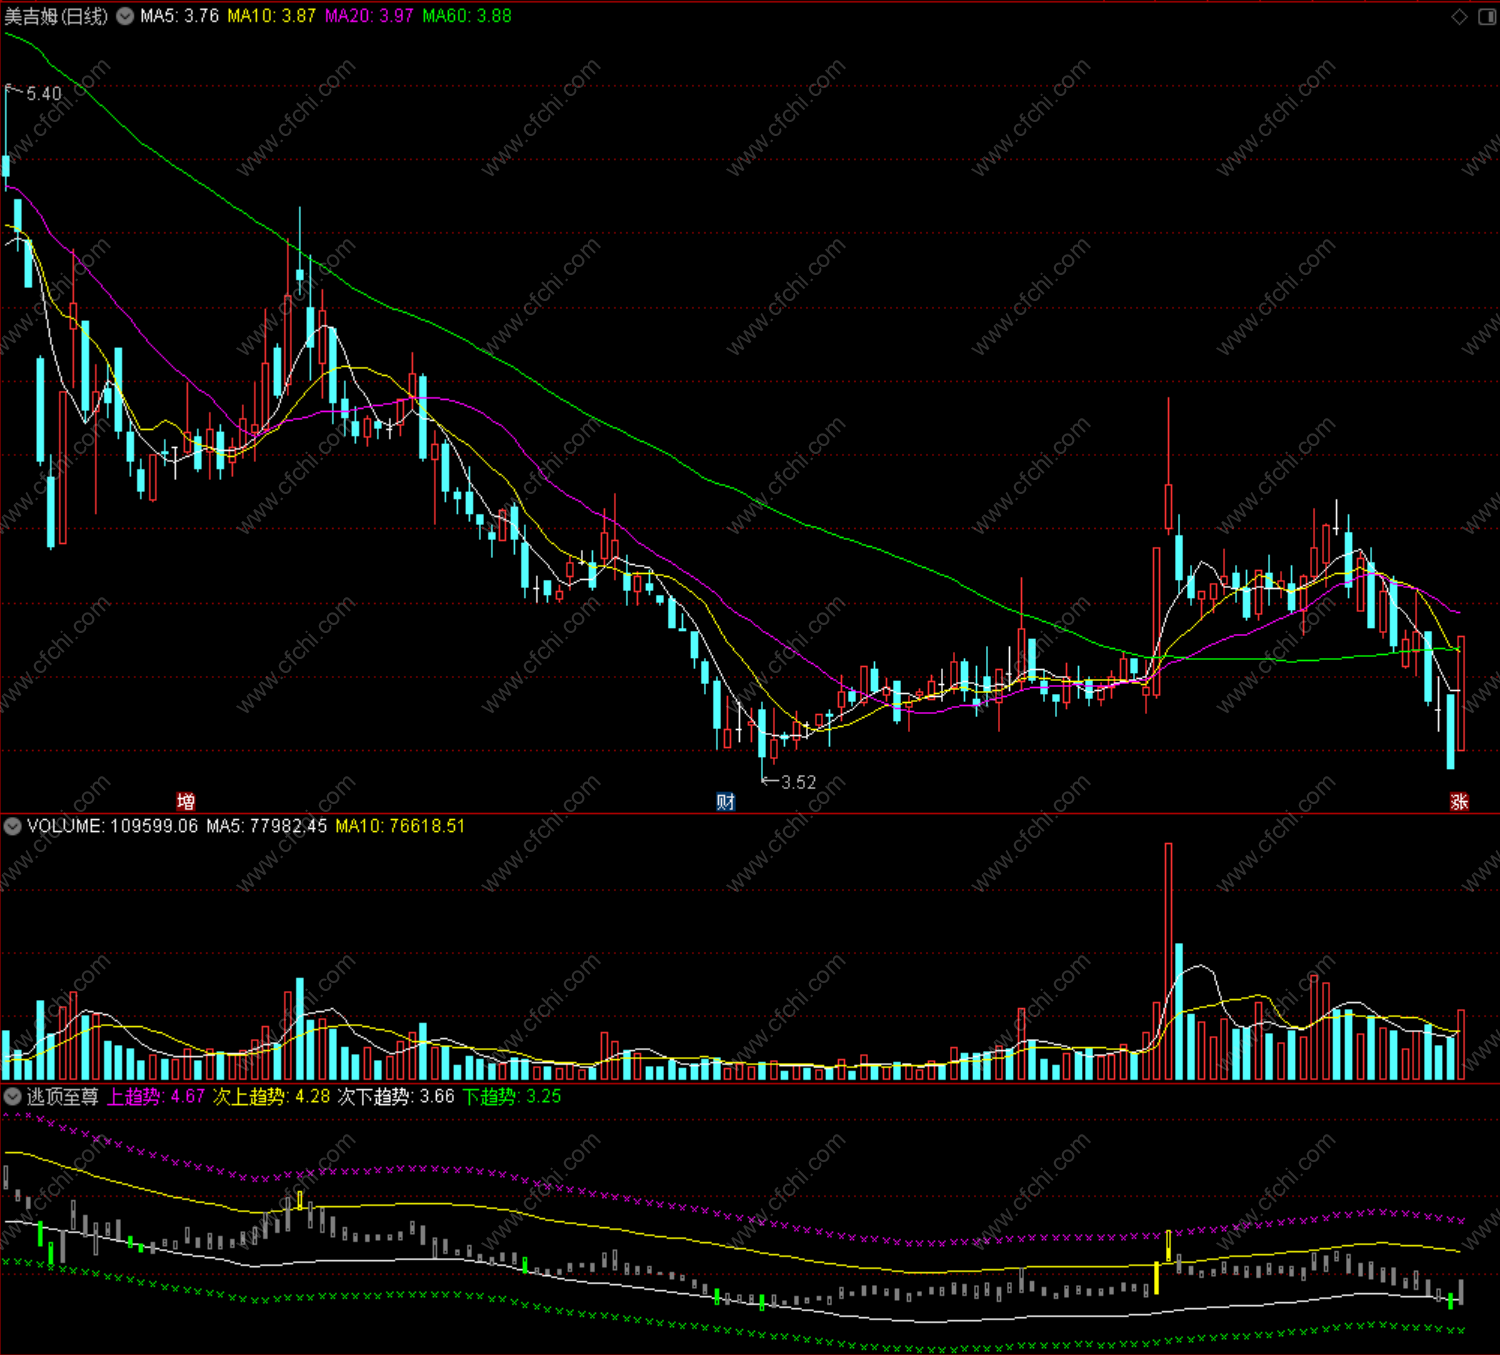Click the VOLUME: 109599.06 readout
Image resolution: width=1500 pixels, height=1355 pixels.
pos(113,826)
